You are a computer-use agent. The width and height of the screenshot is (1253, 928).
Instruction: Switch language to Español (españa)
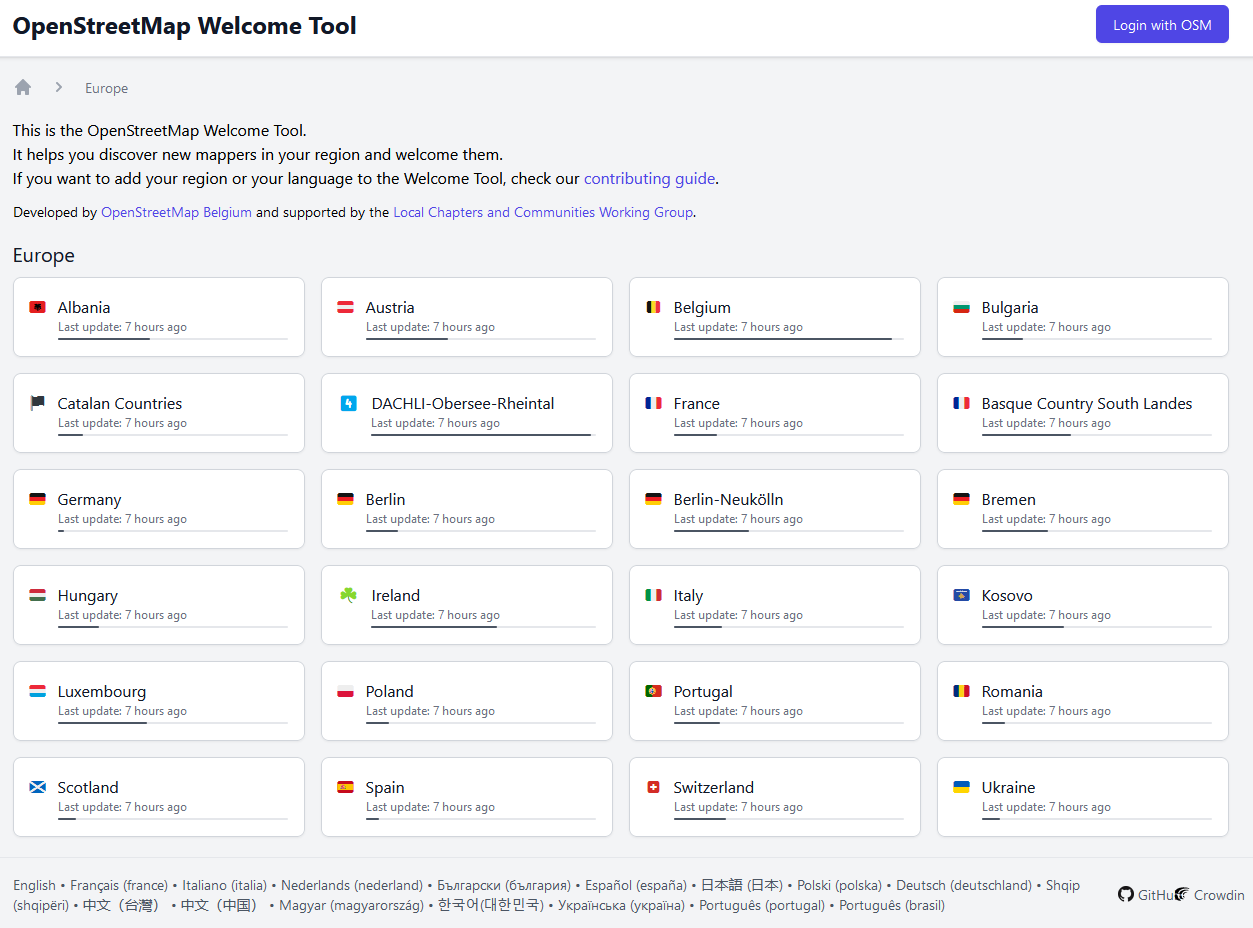(x=635, y=885)
